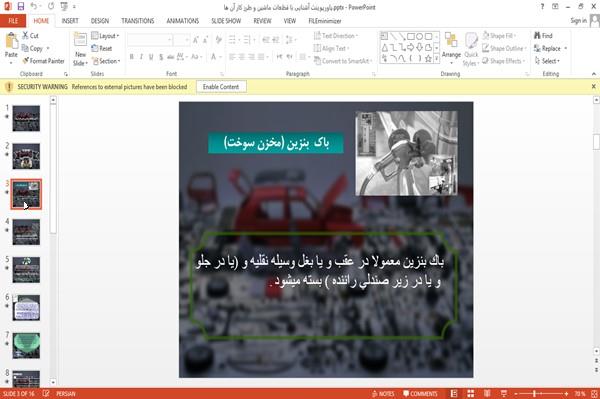Screen dimensions: 600x399
Task: Start Slide Show from status bar
Action: click(x=504, y=394)
